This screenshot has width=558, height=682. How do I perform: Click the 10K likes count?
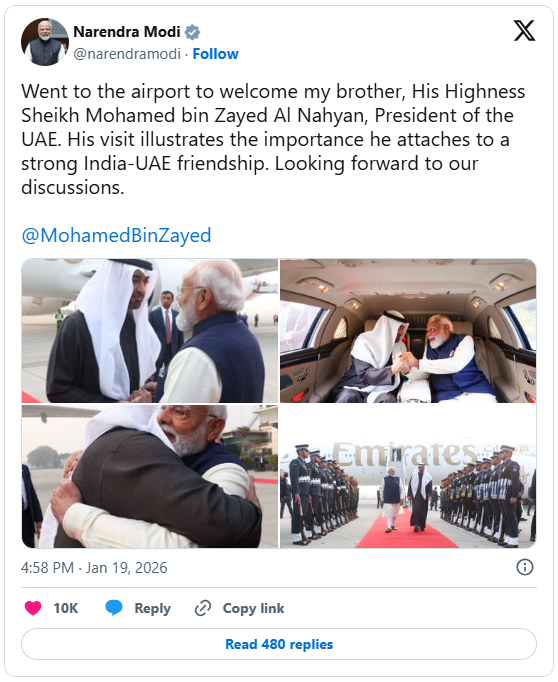click(66, 608)
